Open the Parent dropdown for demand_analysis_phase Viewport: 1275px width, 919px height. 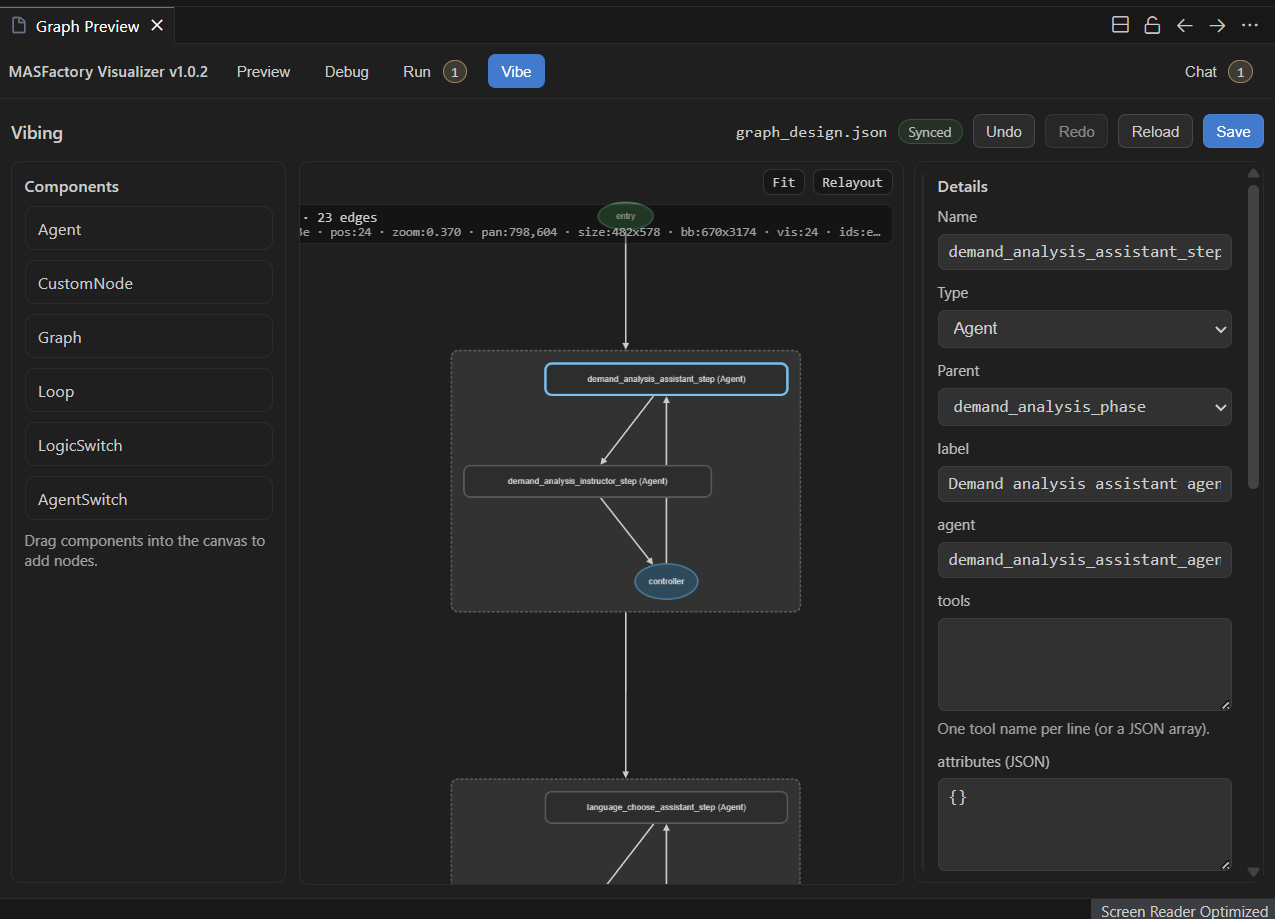coord(1084,407)
